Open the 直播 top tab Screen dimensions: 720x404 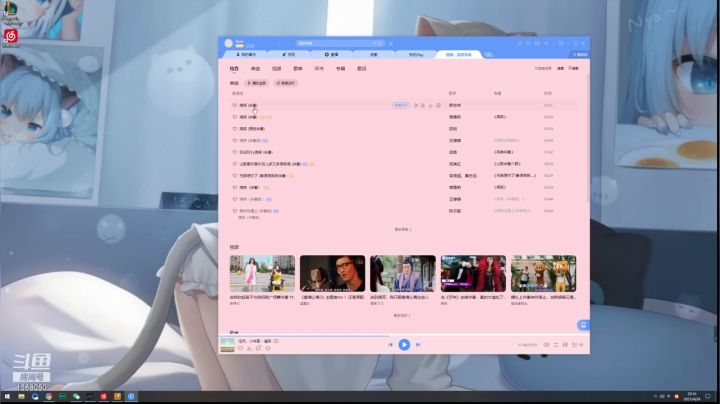tap(332, 55)
